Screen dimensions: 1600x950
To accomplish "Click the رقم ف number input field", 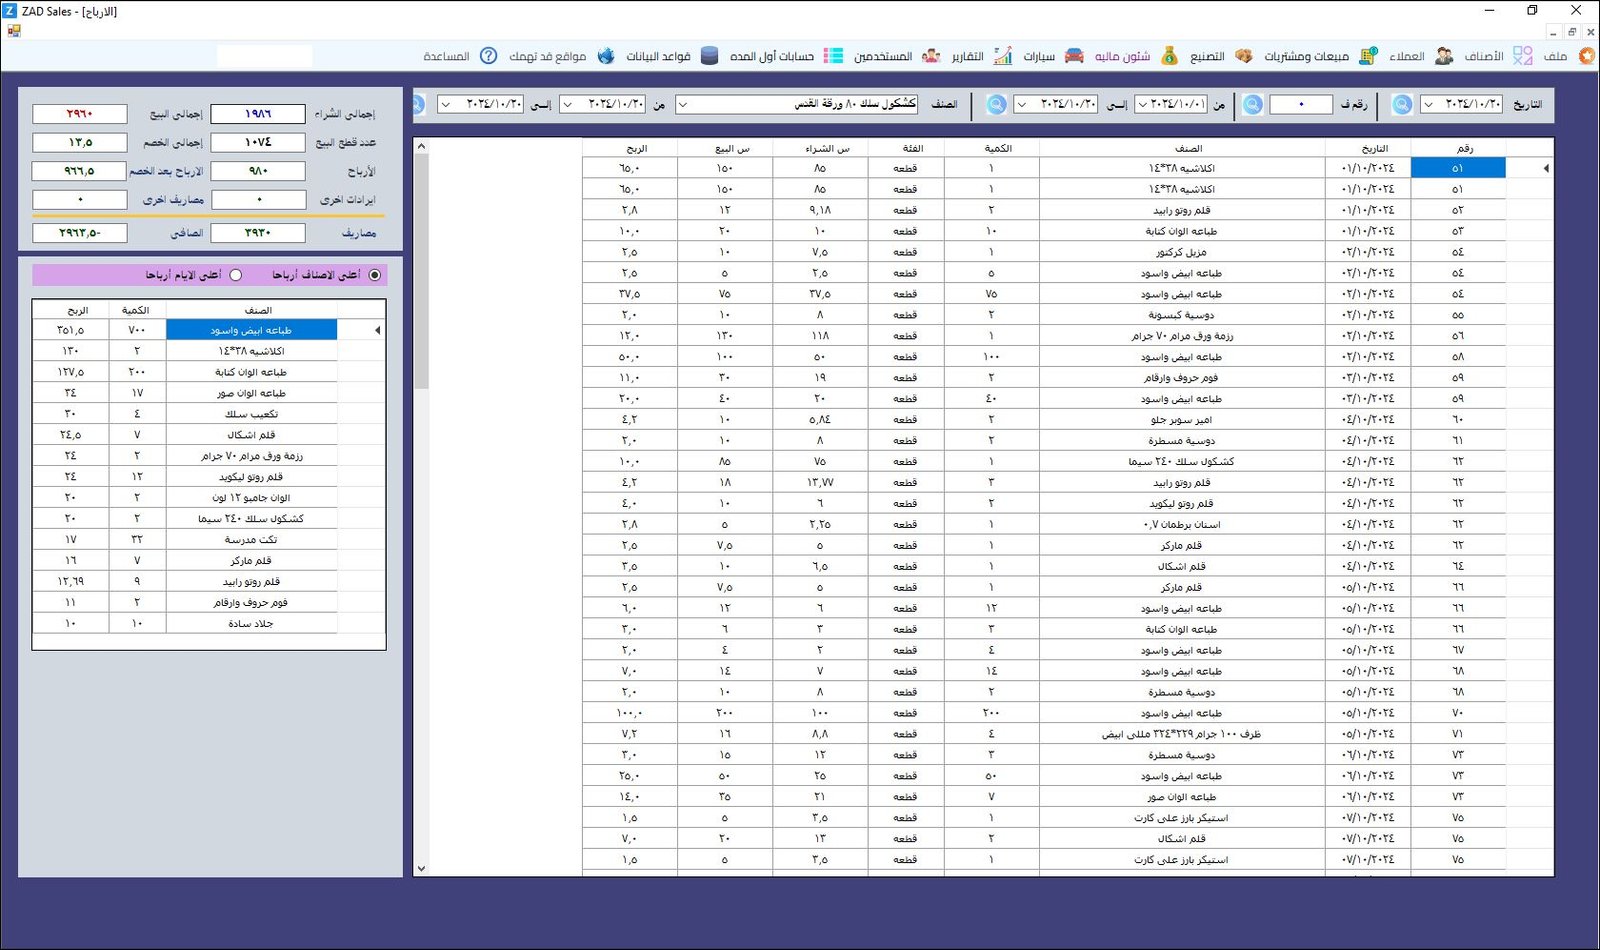I will click(x=1300, y=104).
